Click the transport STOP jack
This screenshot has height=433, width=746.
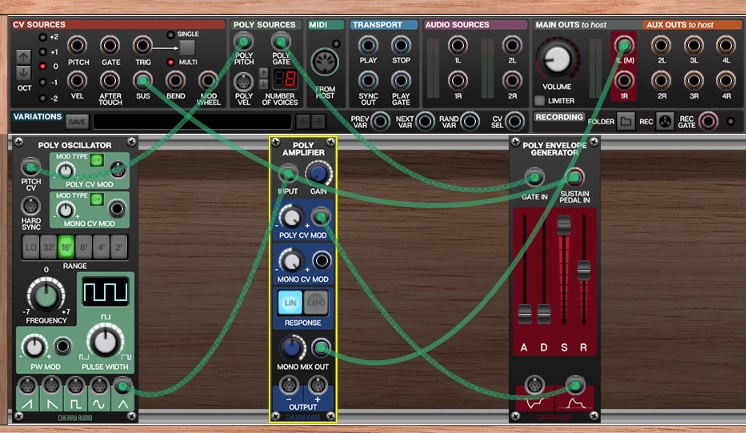(401, 46)
